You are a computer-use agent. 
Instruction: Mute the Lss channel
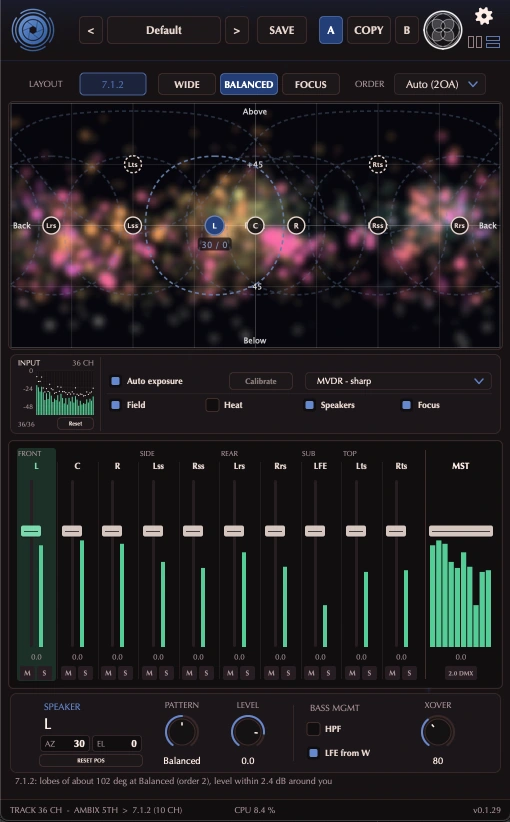[149, 673]
